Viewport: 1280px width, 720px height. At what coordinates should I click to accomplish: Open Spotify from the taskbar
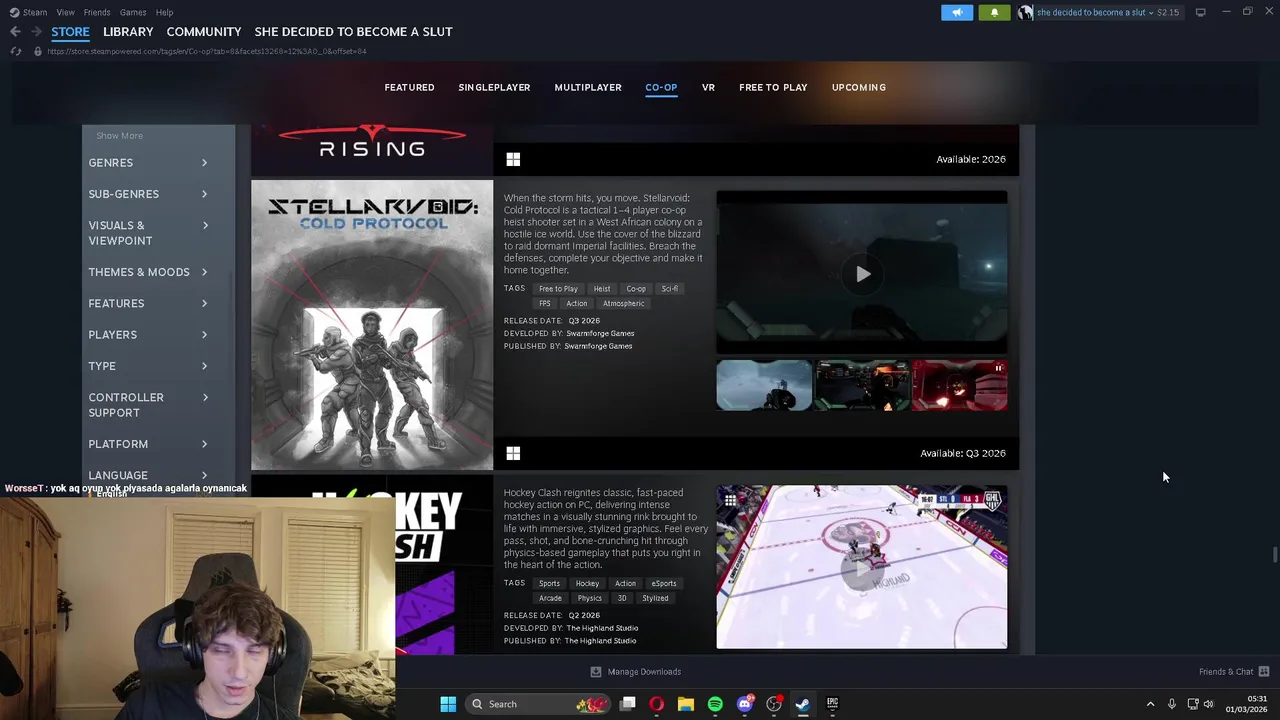coord(715,704)
